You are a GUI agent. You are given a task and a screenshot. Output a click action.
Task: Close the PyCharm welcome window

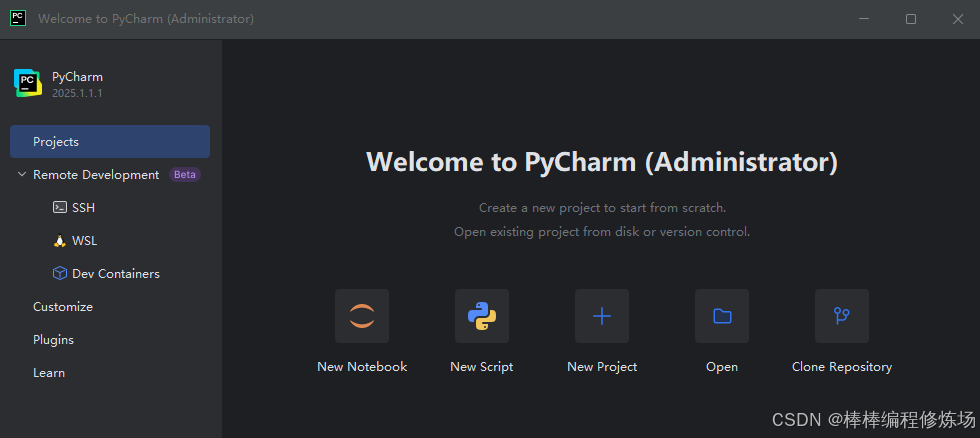pyautogui.click(x=958, y=19)
